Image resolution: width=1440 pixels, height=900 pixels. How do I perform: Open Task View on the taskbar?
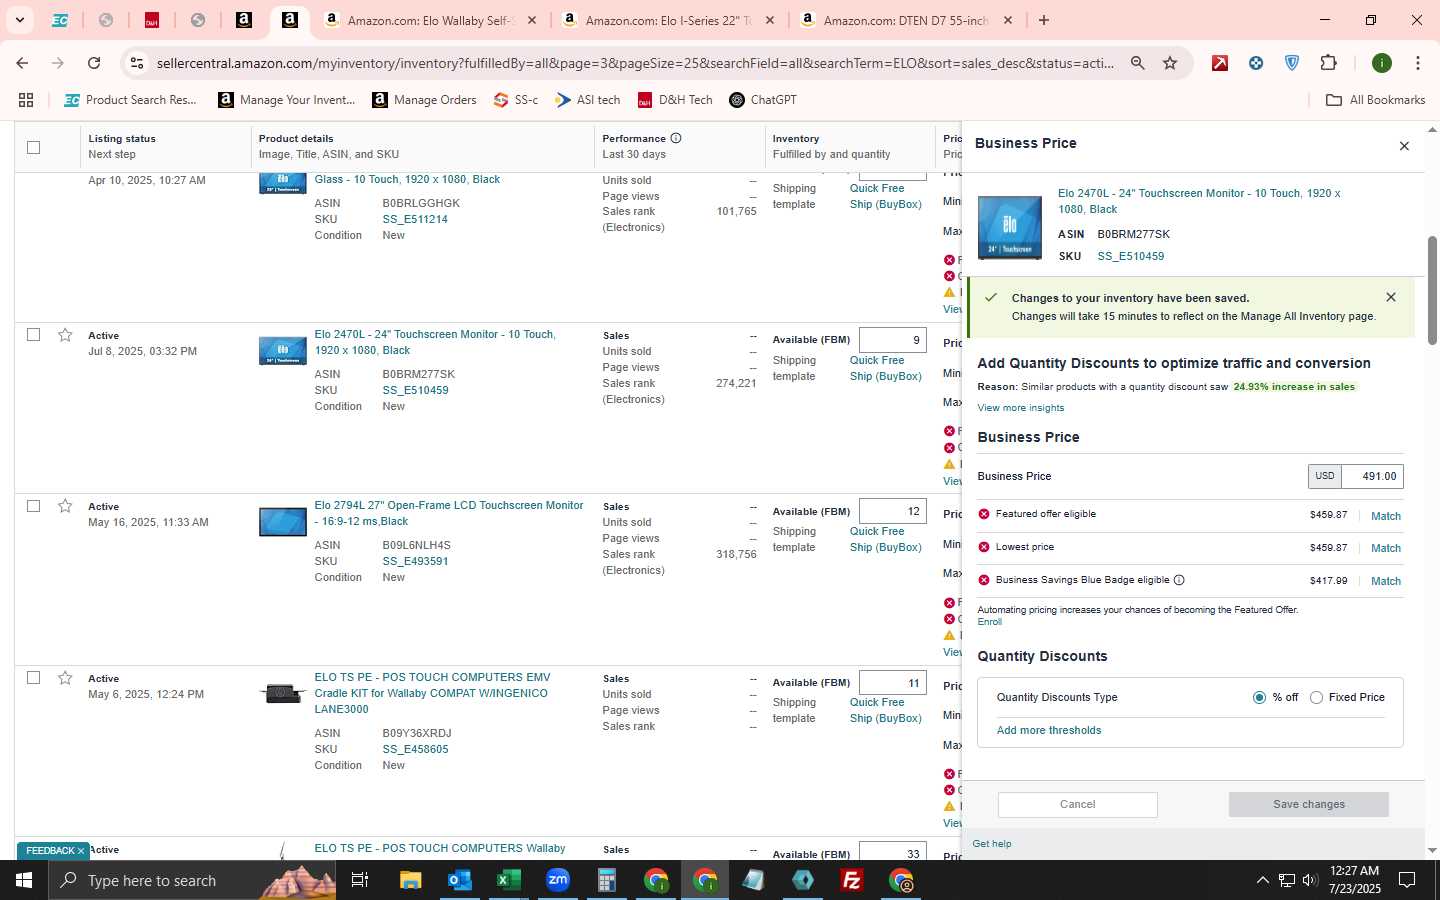[360, 880]
